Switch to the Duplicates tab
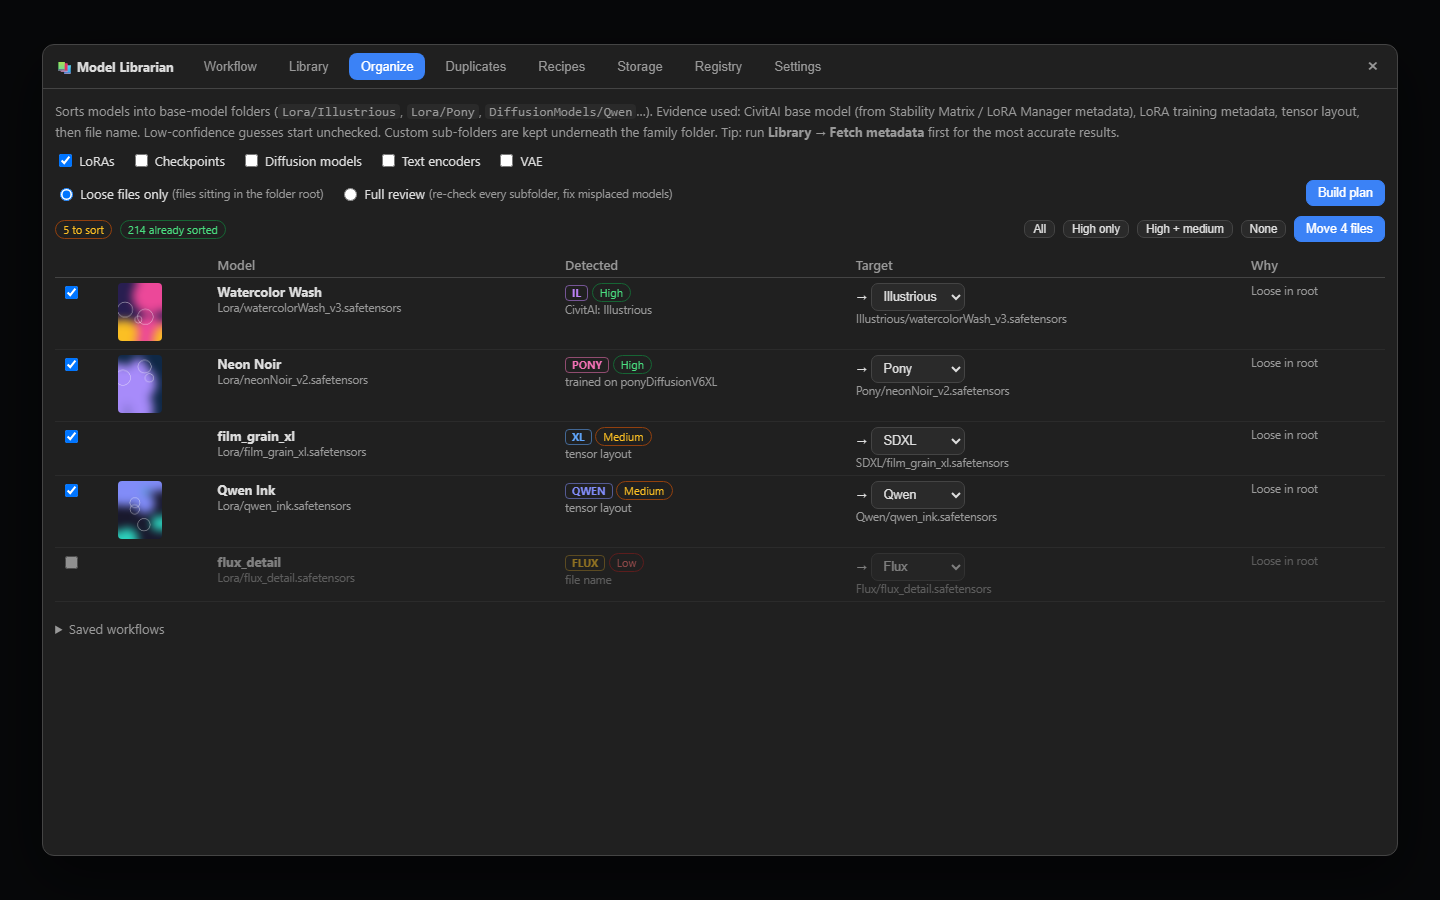1440x900 pixels. (476, 67)
